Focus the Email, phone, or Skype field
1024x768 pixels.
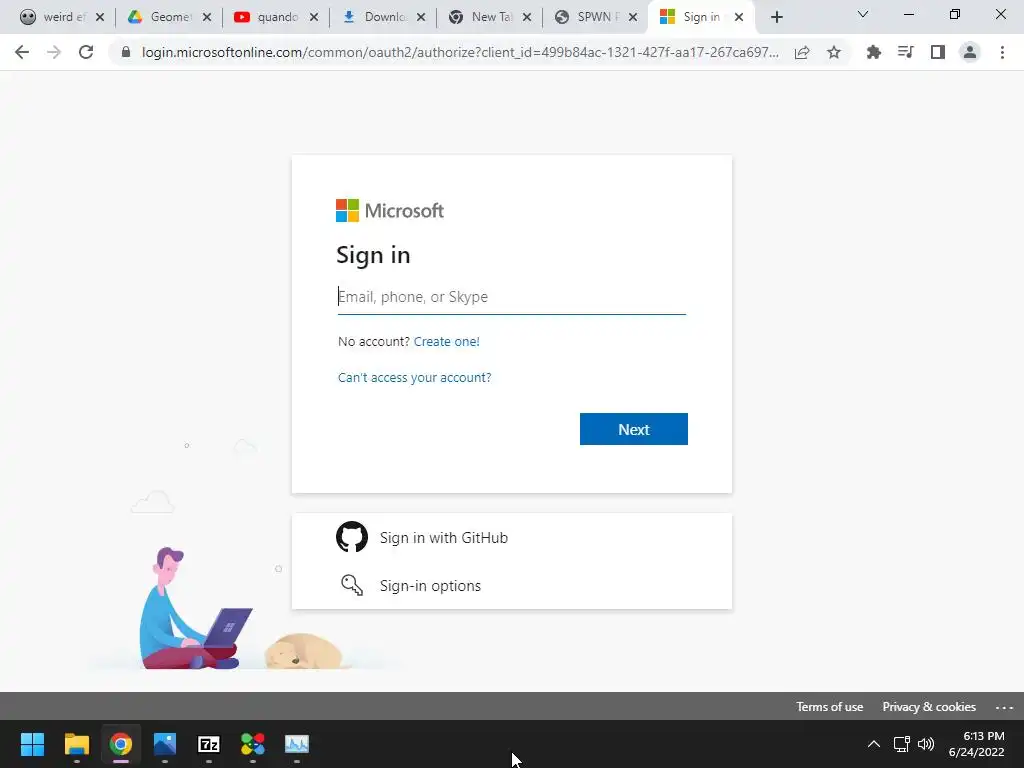[x=511, y=297]
